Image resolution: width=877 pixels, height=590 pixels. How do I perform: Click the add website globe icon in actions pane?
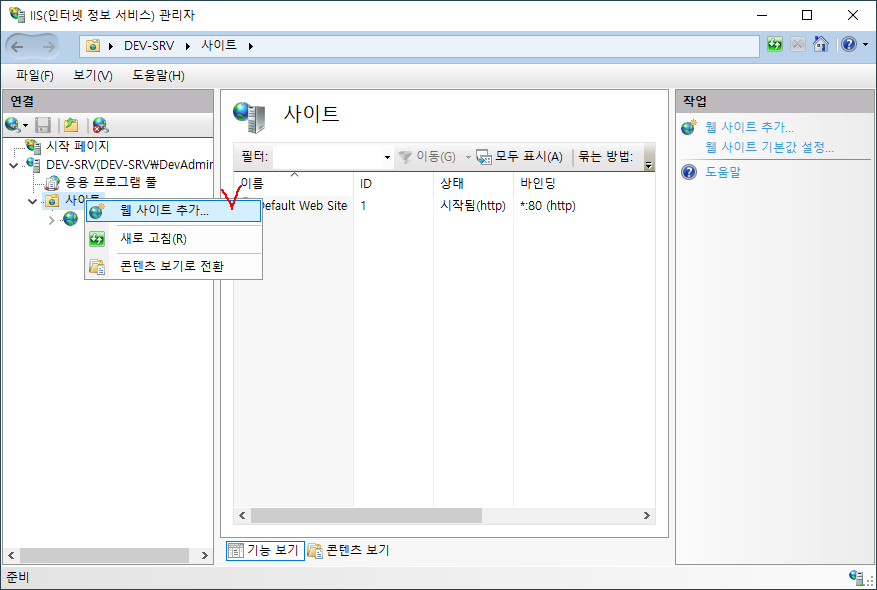[689, 128]
